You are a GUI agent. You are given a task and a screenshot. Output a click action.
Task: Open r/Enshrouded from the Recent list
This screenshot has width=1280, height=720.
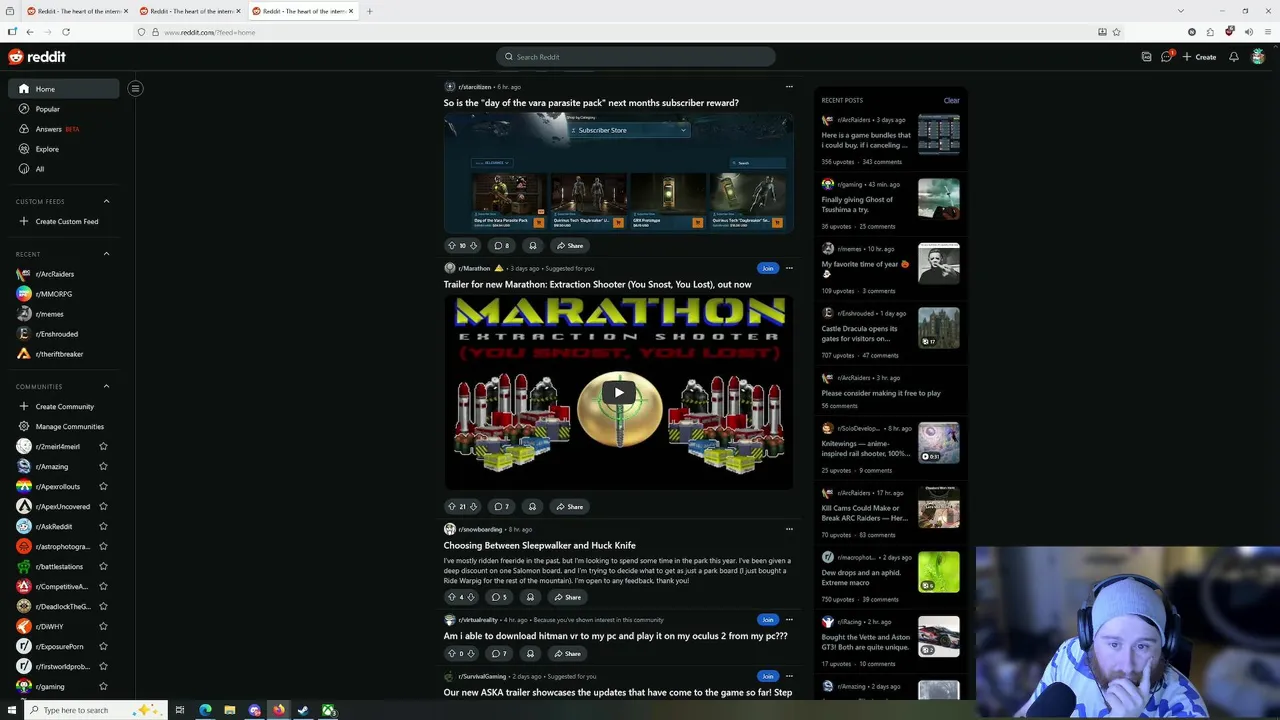coord(64,334)
